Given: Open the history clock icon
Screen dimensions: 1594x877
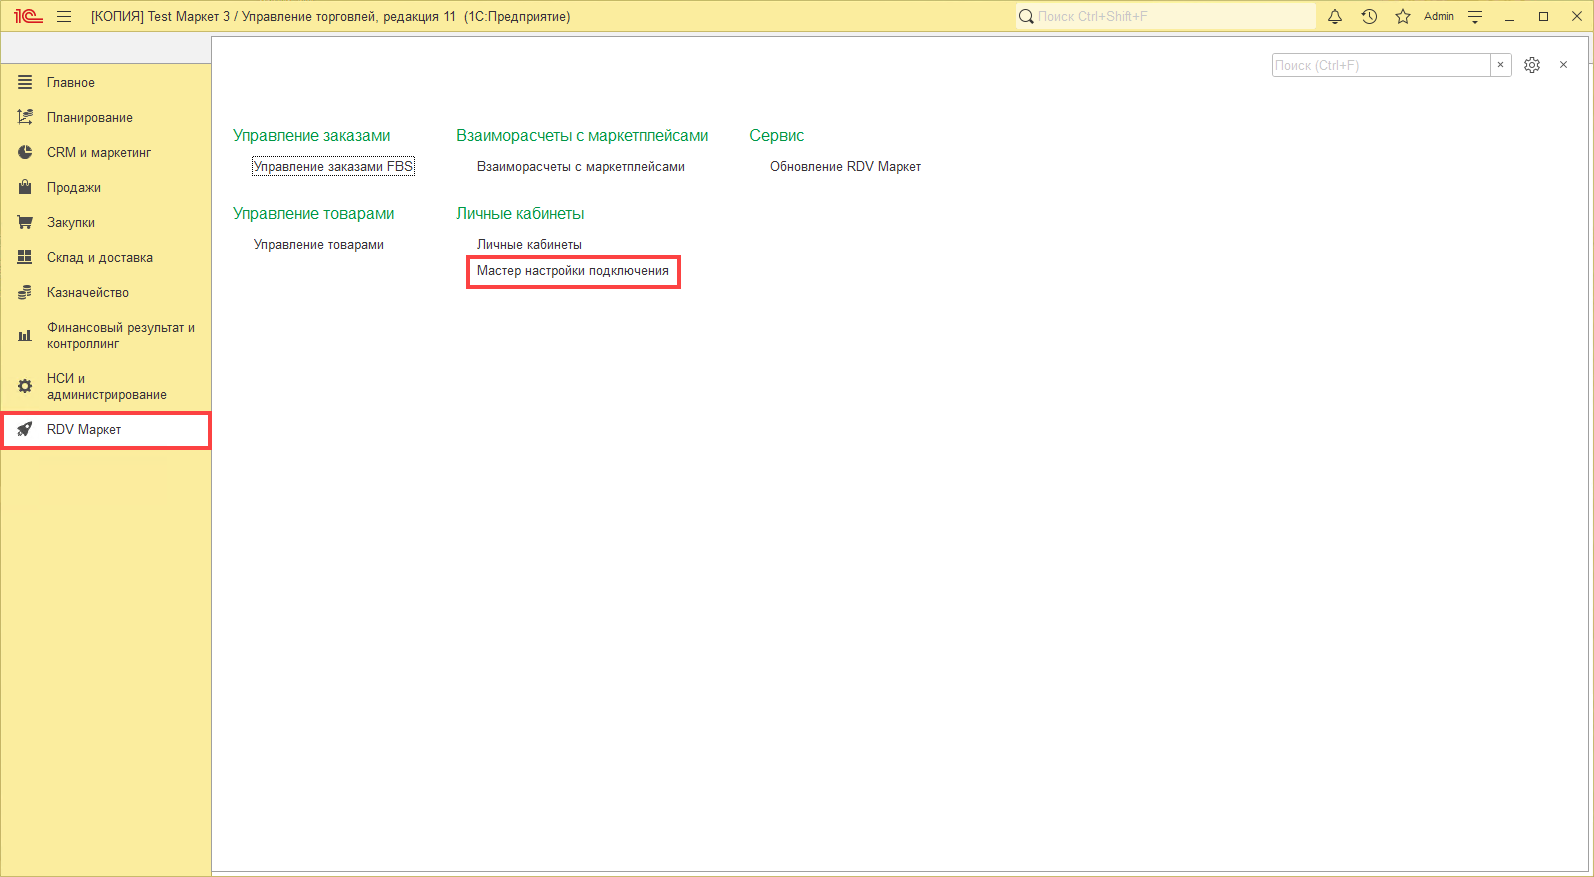Looking at the screenshot, I should [1369, 16].
